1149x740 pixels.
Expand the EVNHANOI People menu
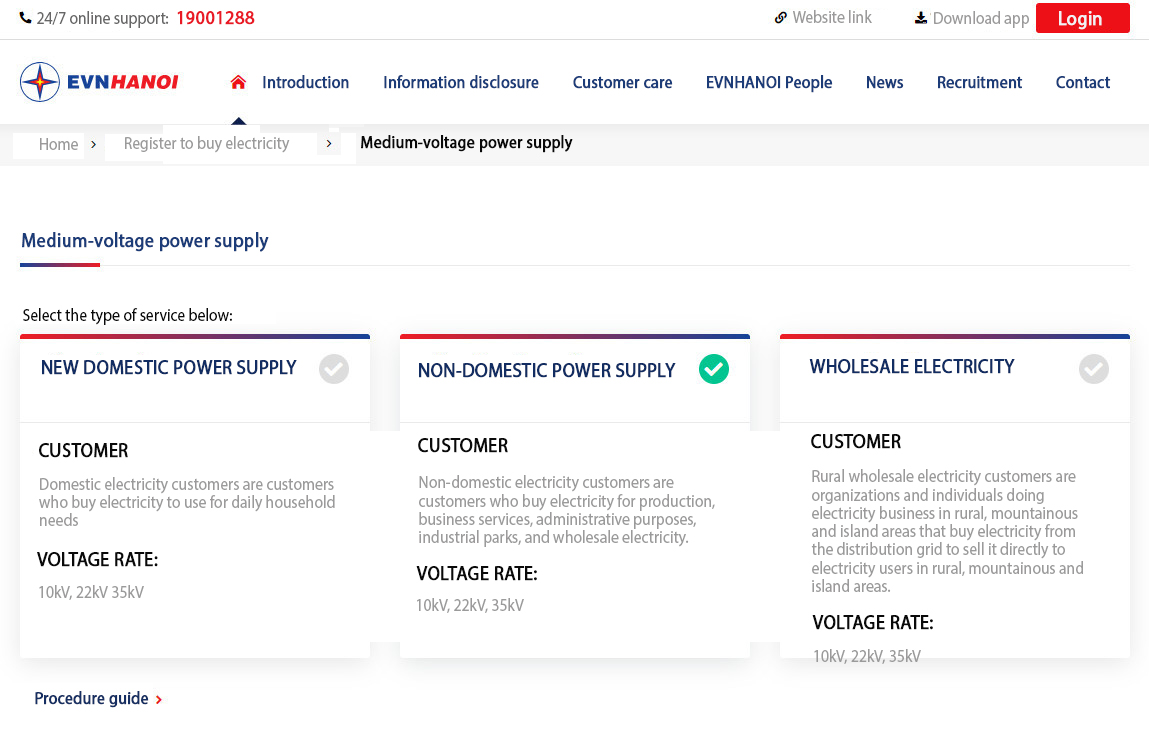pos(768,82)
